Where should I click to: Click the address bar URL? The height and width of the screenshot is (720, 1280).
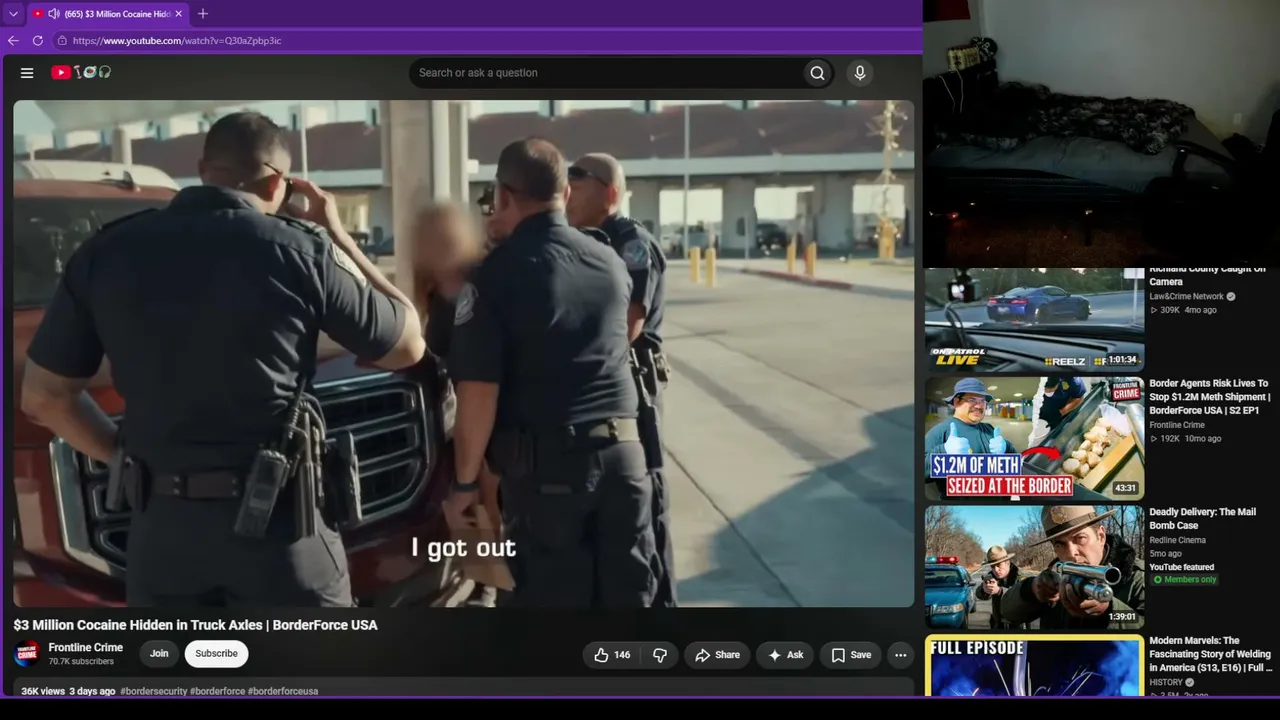click(x=177, y=41)
